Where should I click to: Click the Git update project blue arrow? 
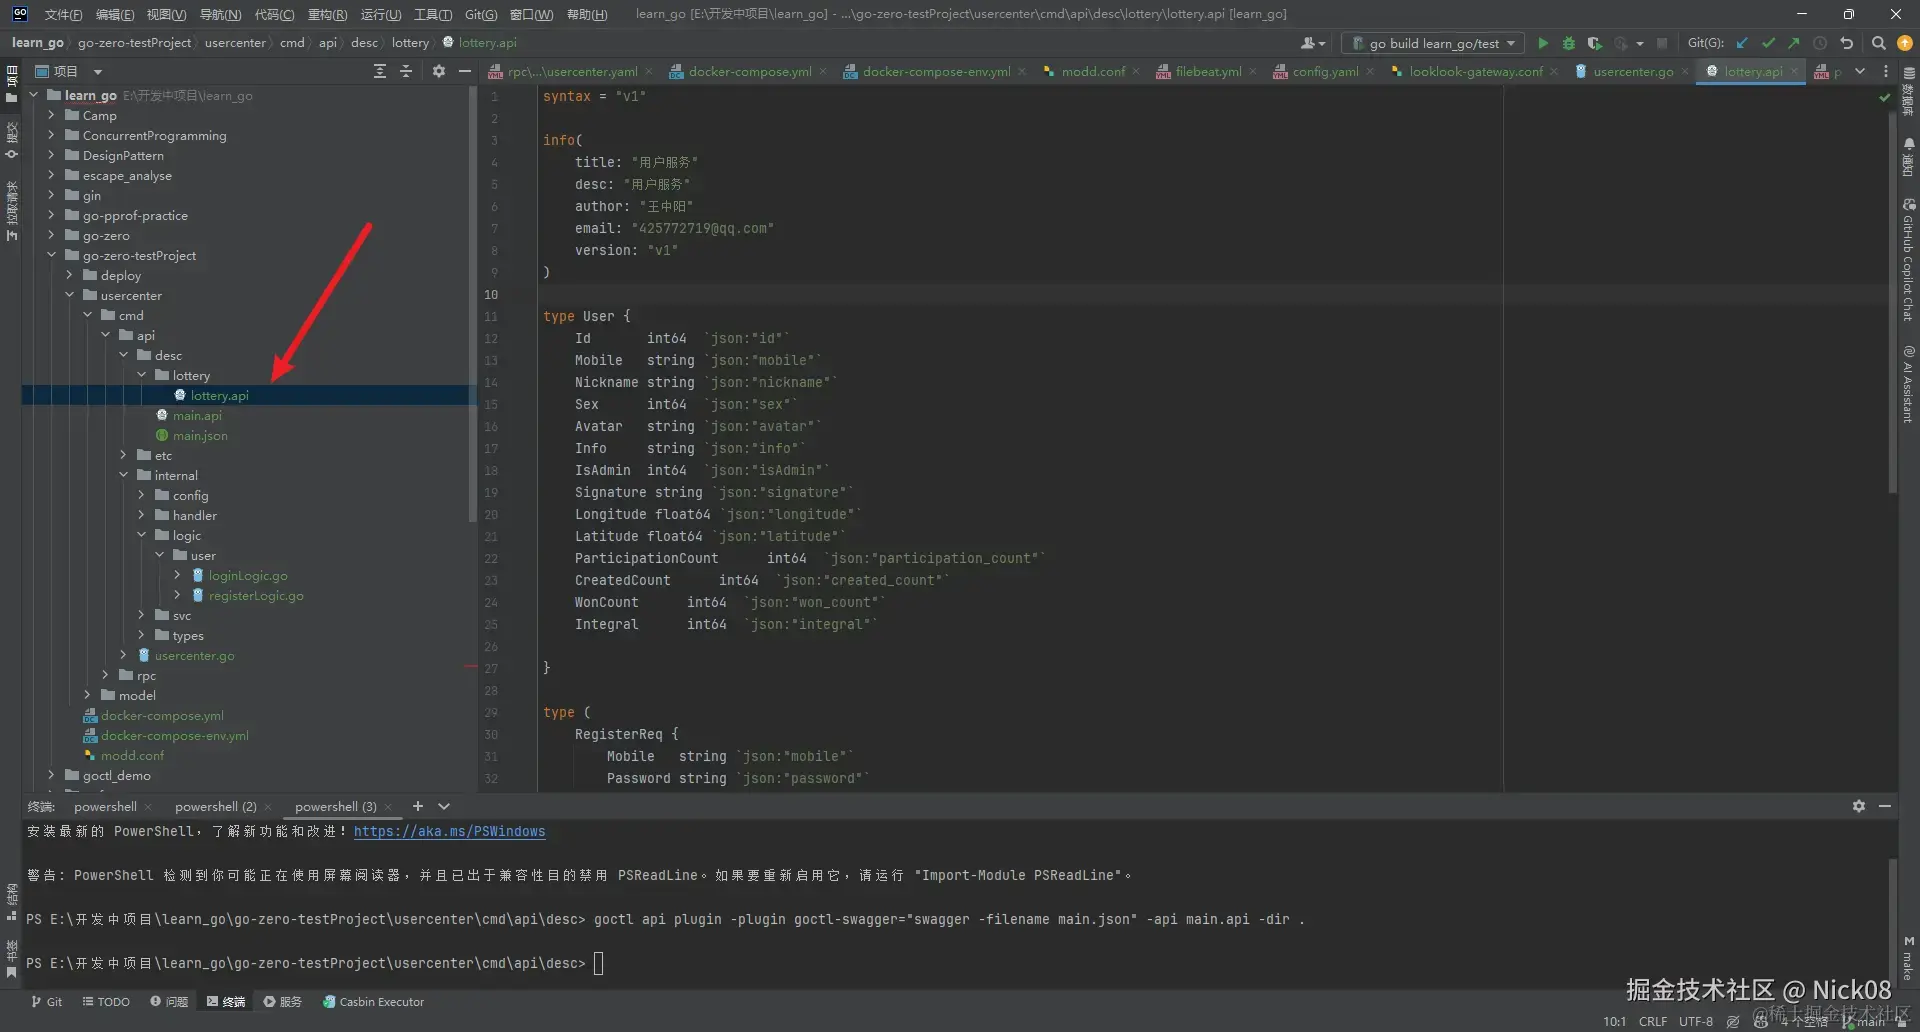[x=1742, y=43]
